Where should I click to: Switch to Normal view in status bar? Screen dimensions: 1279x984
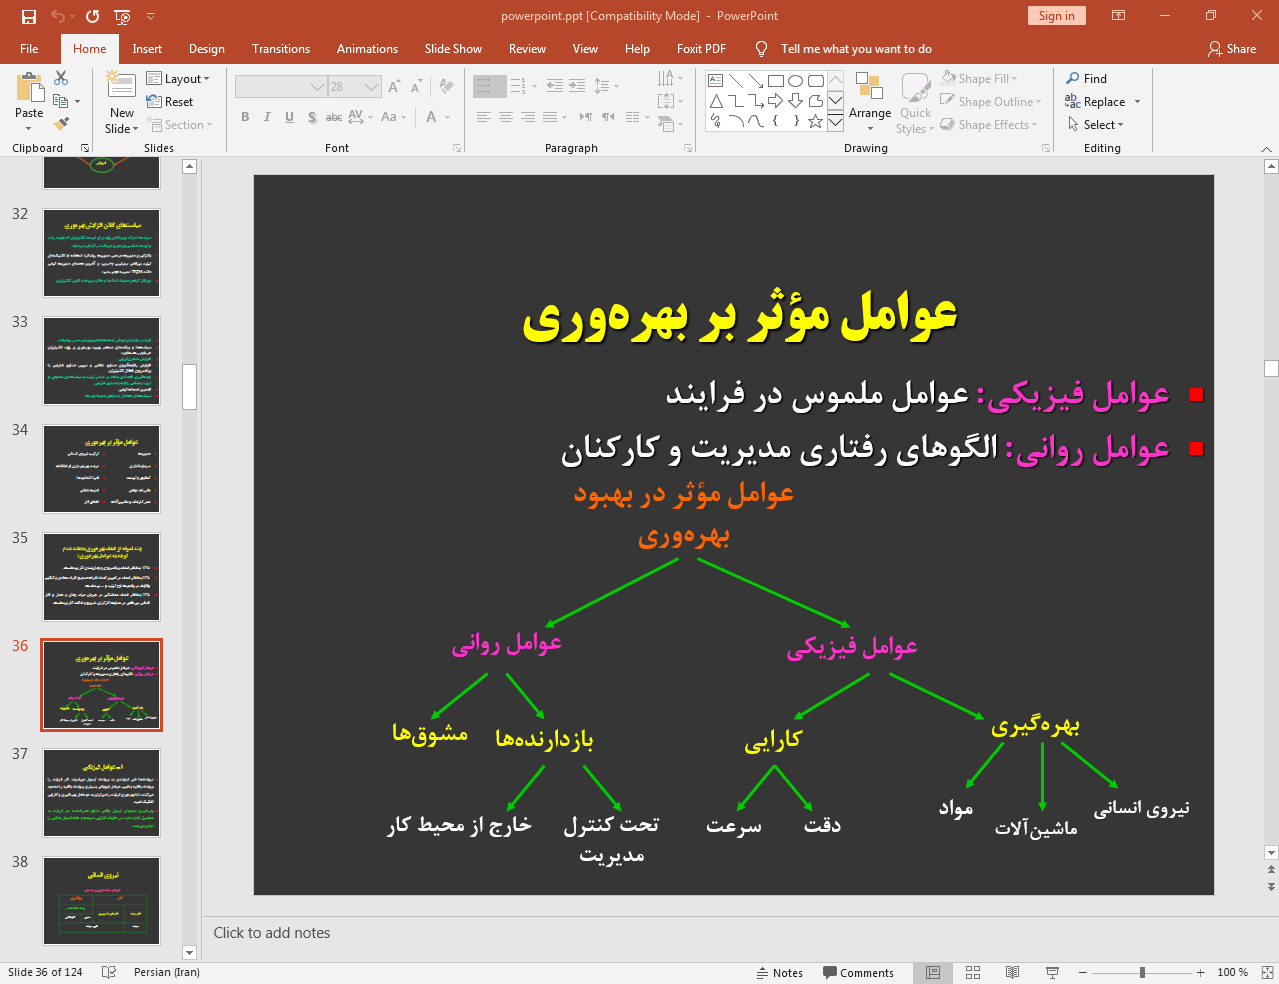(933, 973)
